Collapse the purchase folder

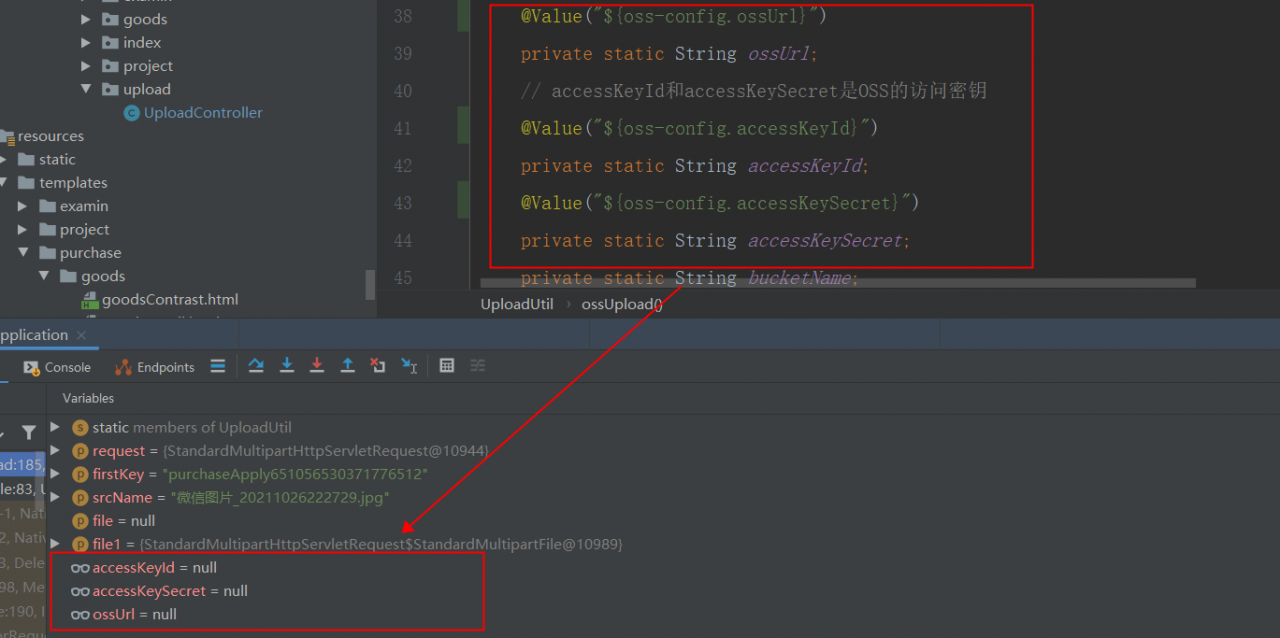pyautogui.click(x=23, y=253)
